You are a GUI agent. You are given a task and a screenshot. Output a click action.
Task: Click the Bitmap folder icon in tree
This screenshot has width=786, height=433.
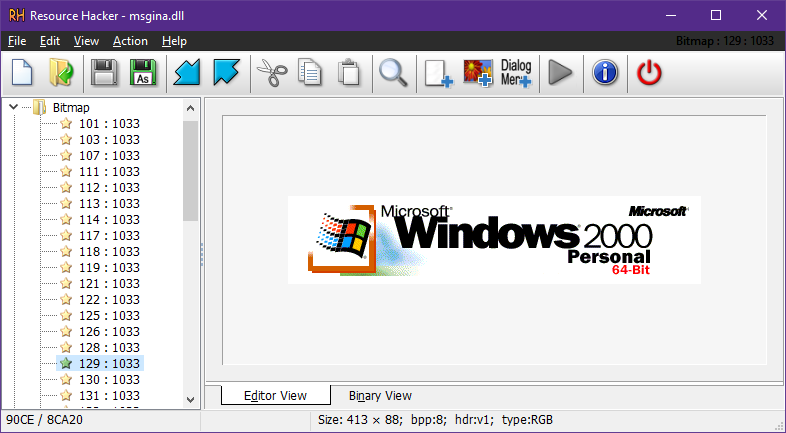tap(40, 107)
